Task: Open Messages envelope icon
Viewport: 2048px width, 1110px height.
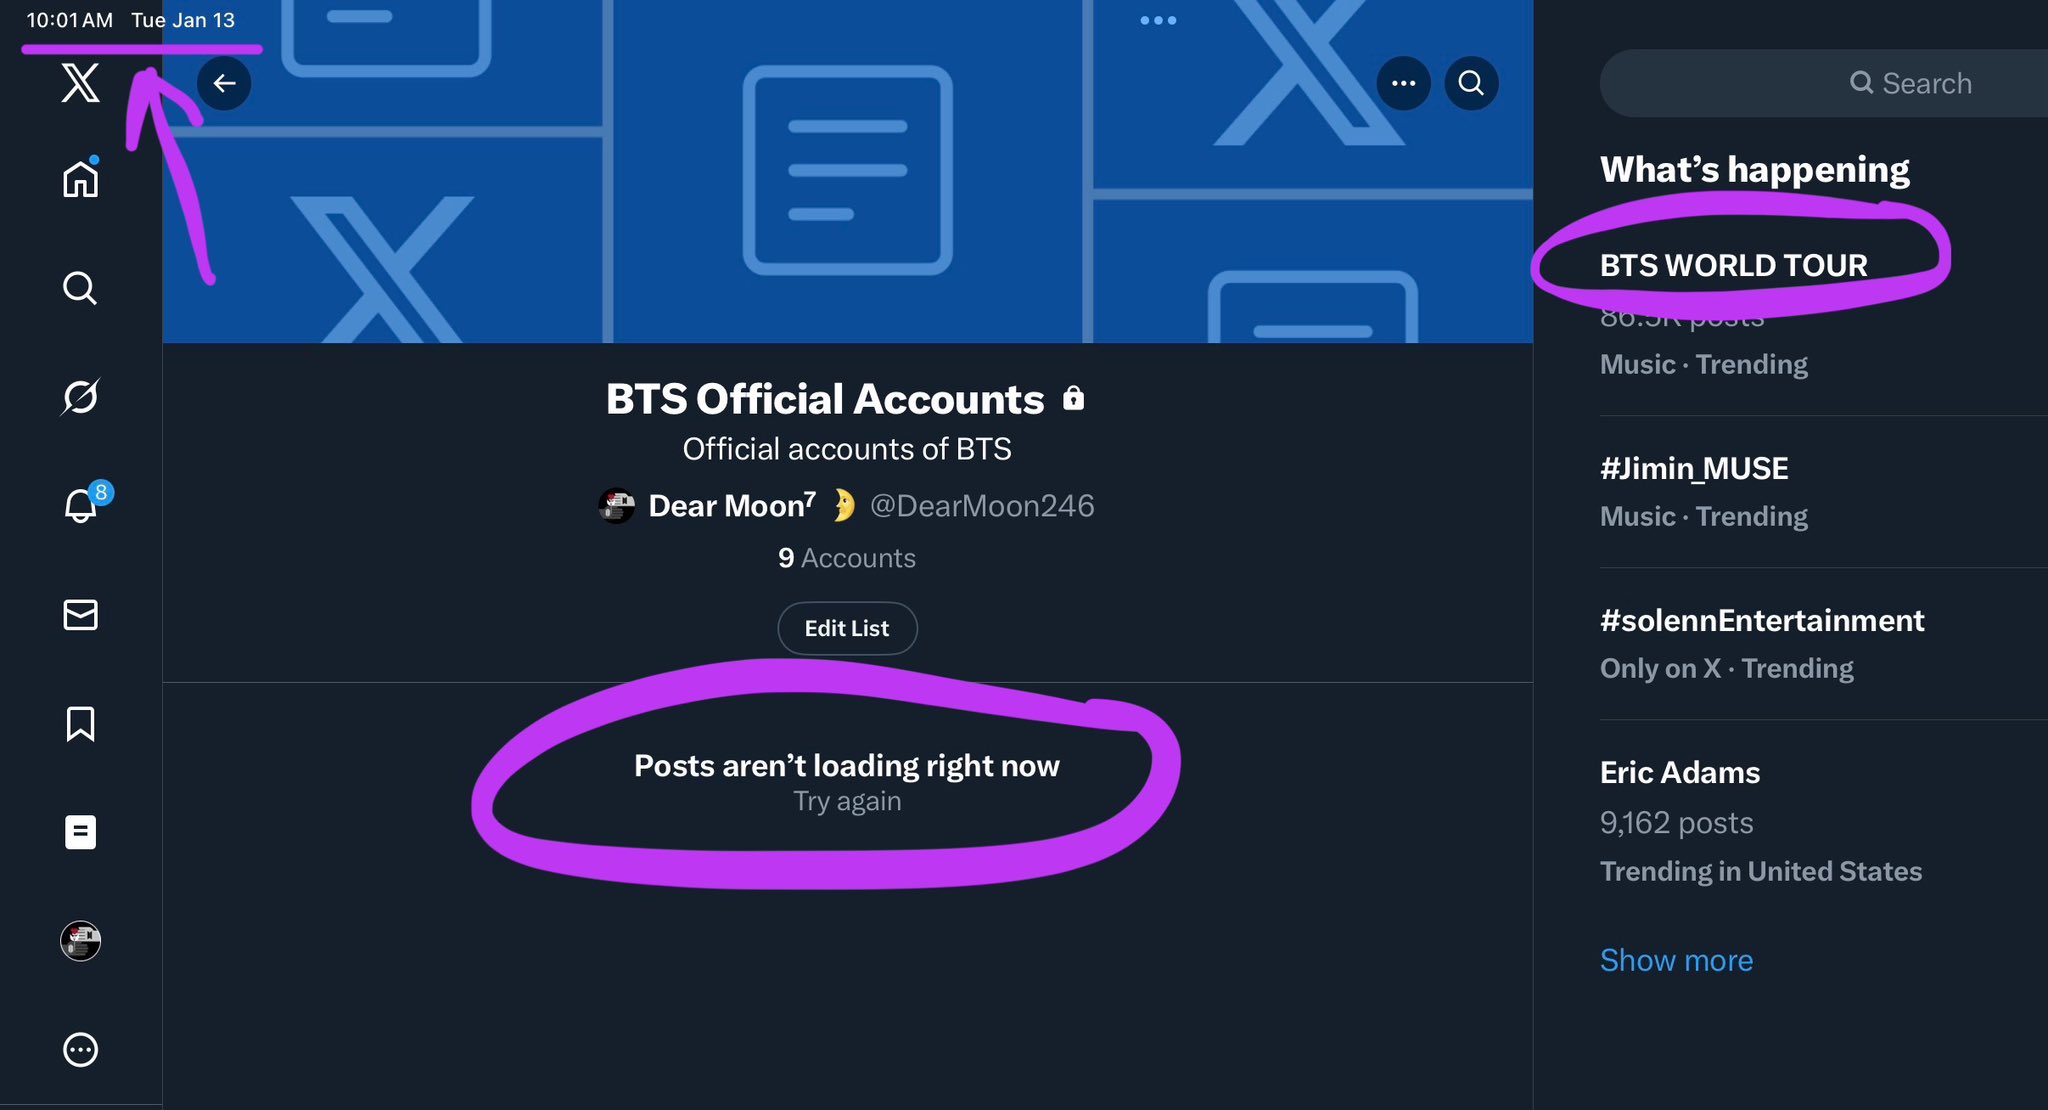Action: click(x=80, y=614)
